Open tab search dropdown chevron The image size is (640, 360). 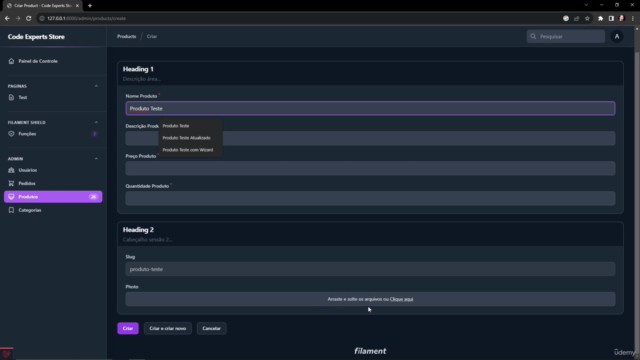pos(586,5)
